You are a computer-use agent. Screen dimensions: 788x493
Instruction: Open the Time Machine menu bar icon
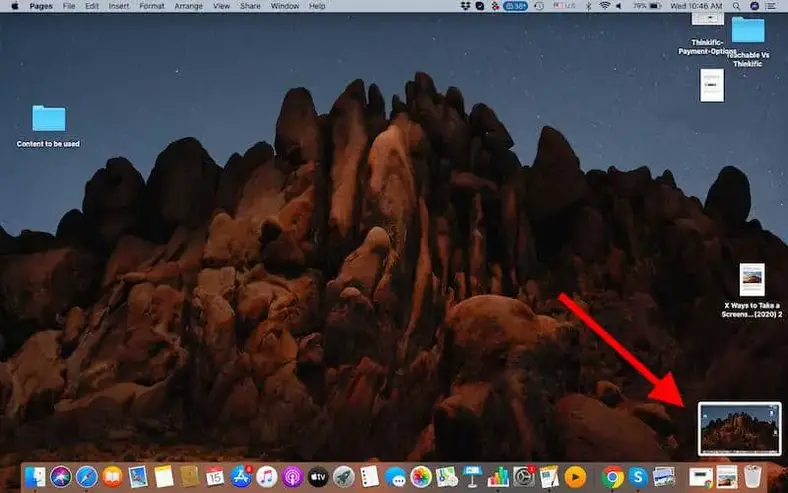coord(539,6)
